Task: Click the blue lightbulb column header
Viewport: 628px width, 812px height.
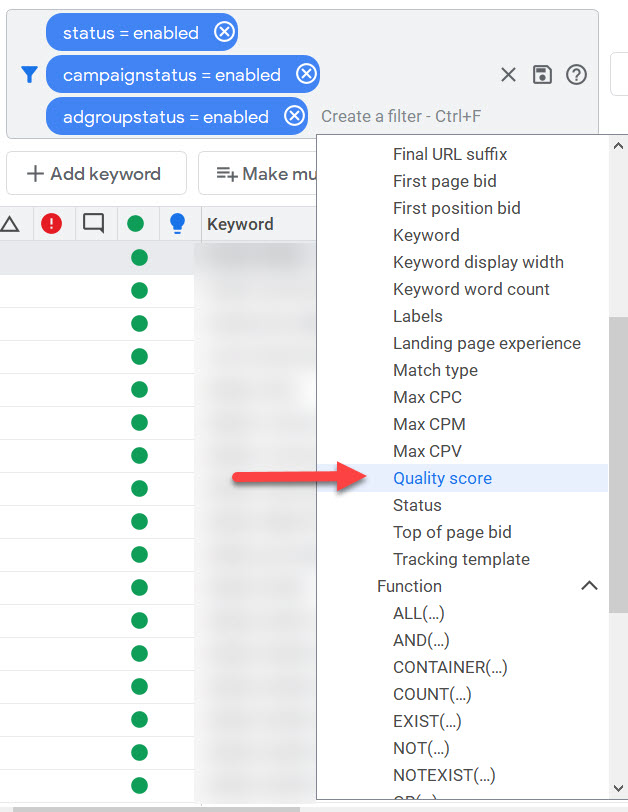Action: [x=178, y=224]
